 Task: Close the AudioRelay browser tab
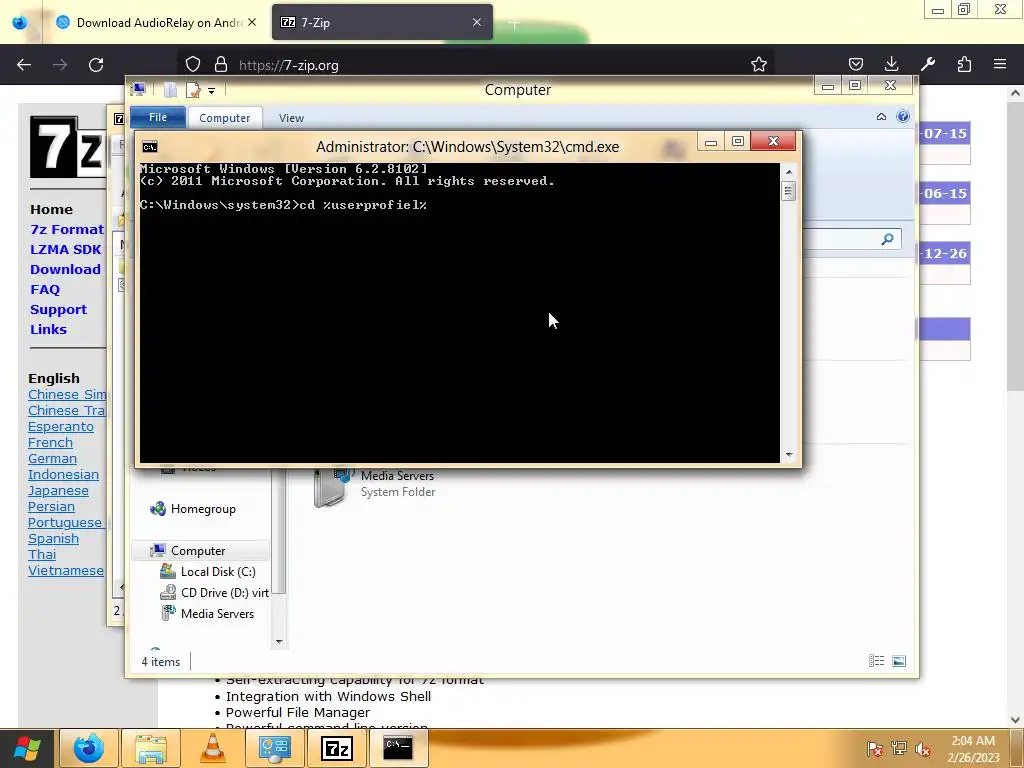pos(252,22)
